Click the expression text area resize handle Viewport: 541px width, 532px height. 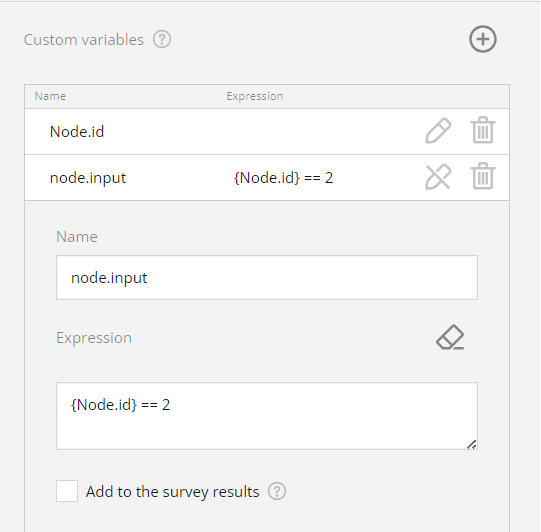(472, 444)
